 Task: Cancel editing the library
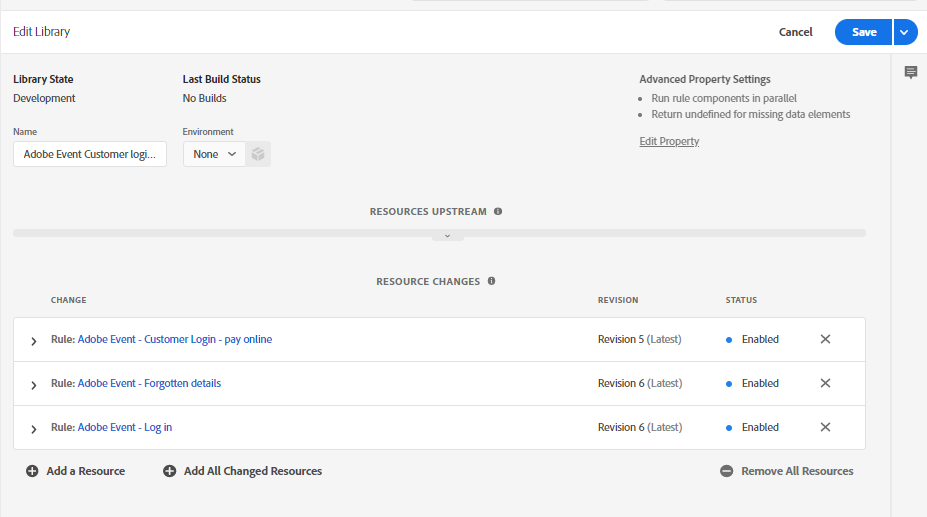(x=795, y=32)
